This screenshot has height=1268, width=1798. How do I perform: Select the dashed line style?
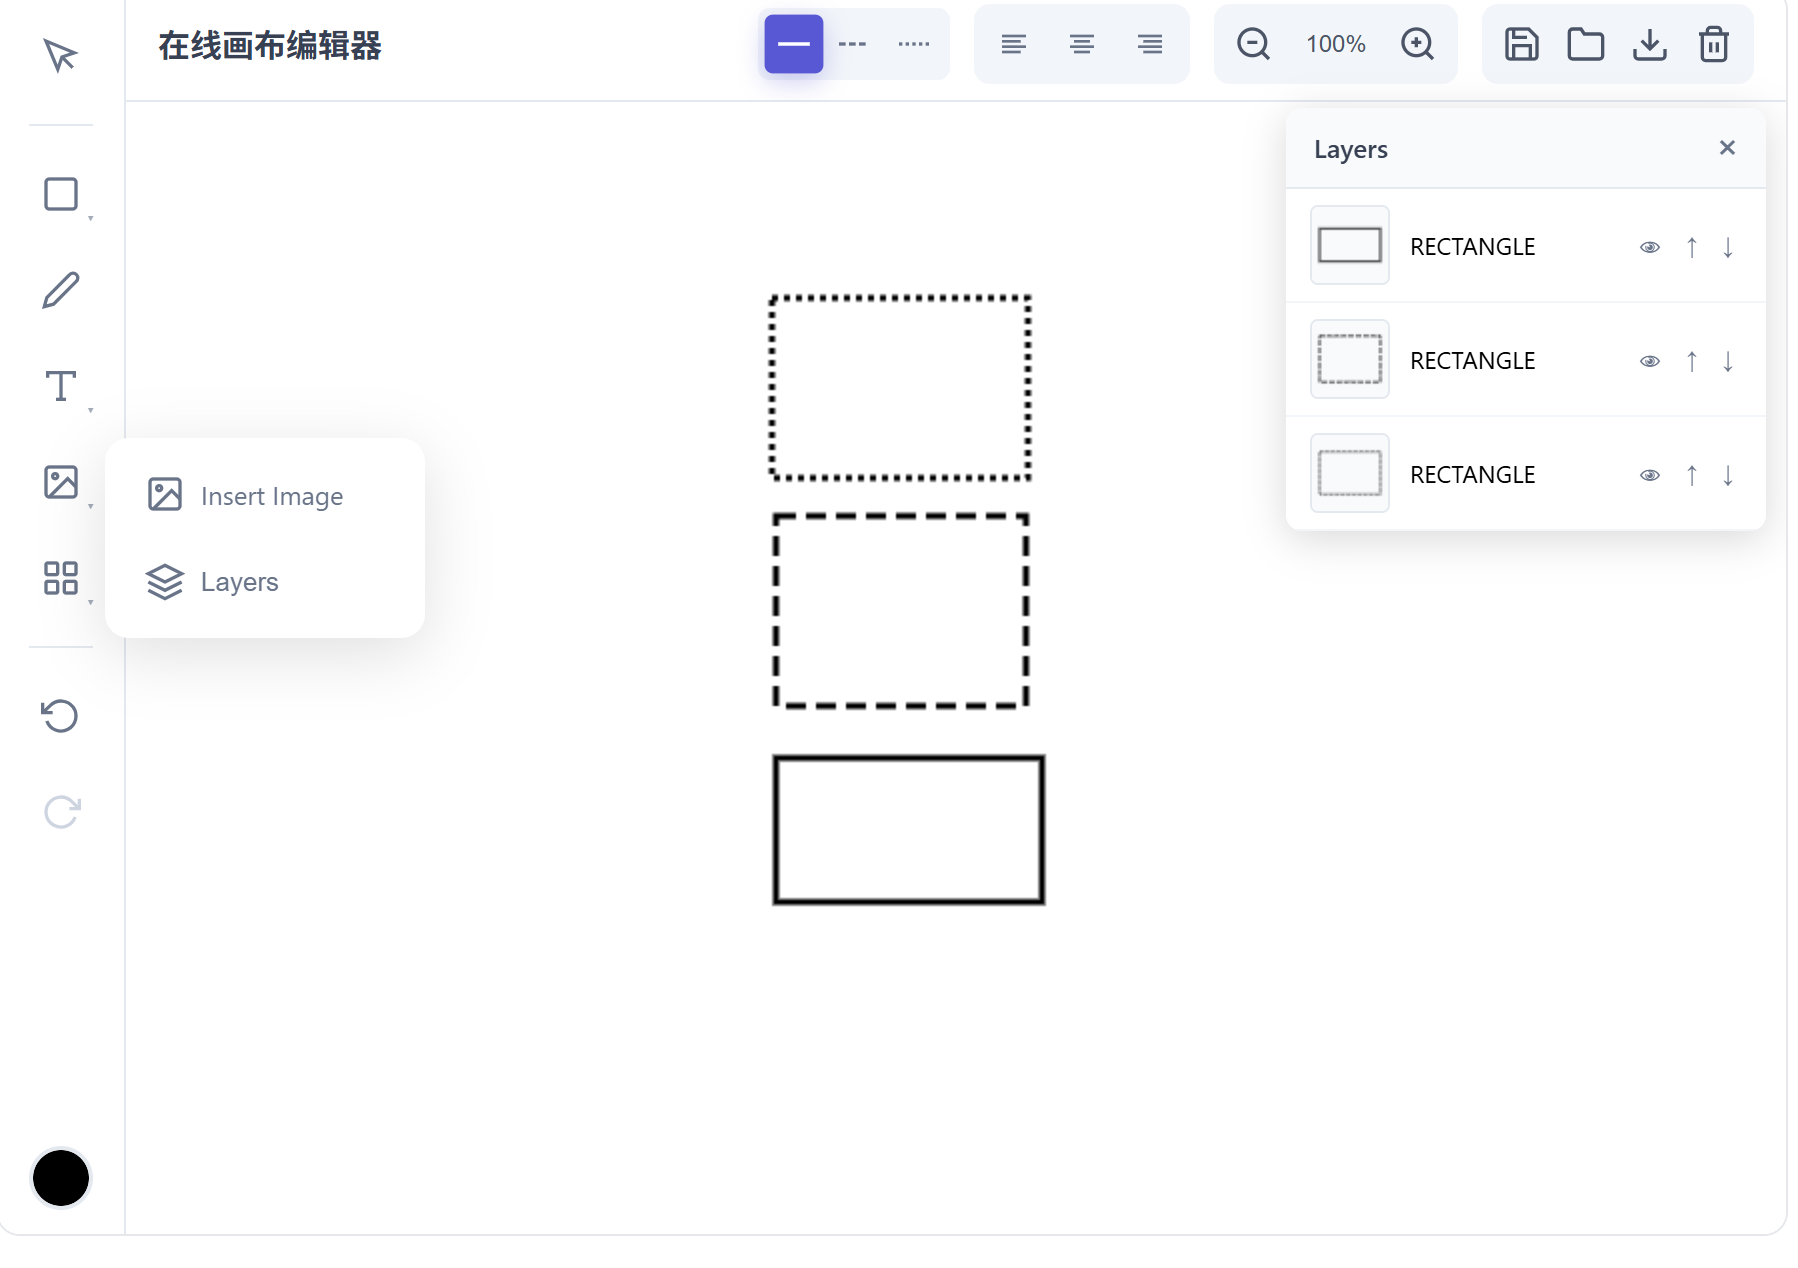point(853,44)
